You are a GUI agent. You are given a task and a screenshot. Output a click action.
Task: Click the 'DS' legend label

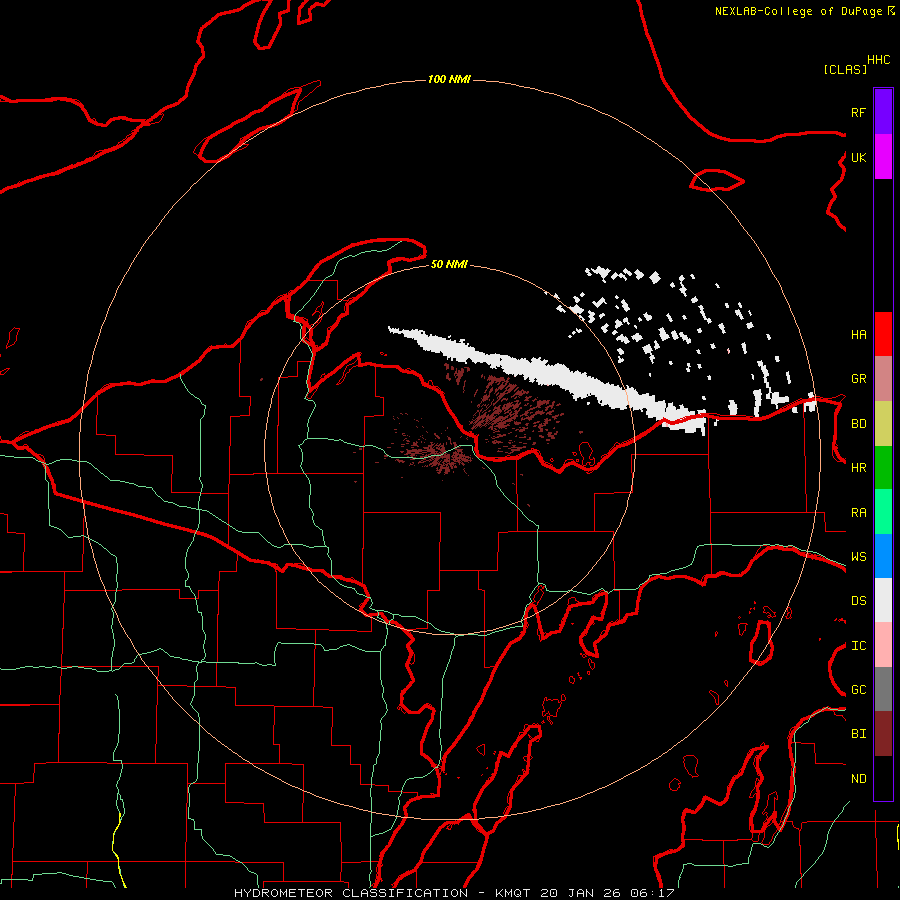(858, 601)
